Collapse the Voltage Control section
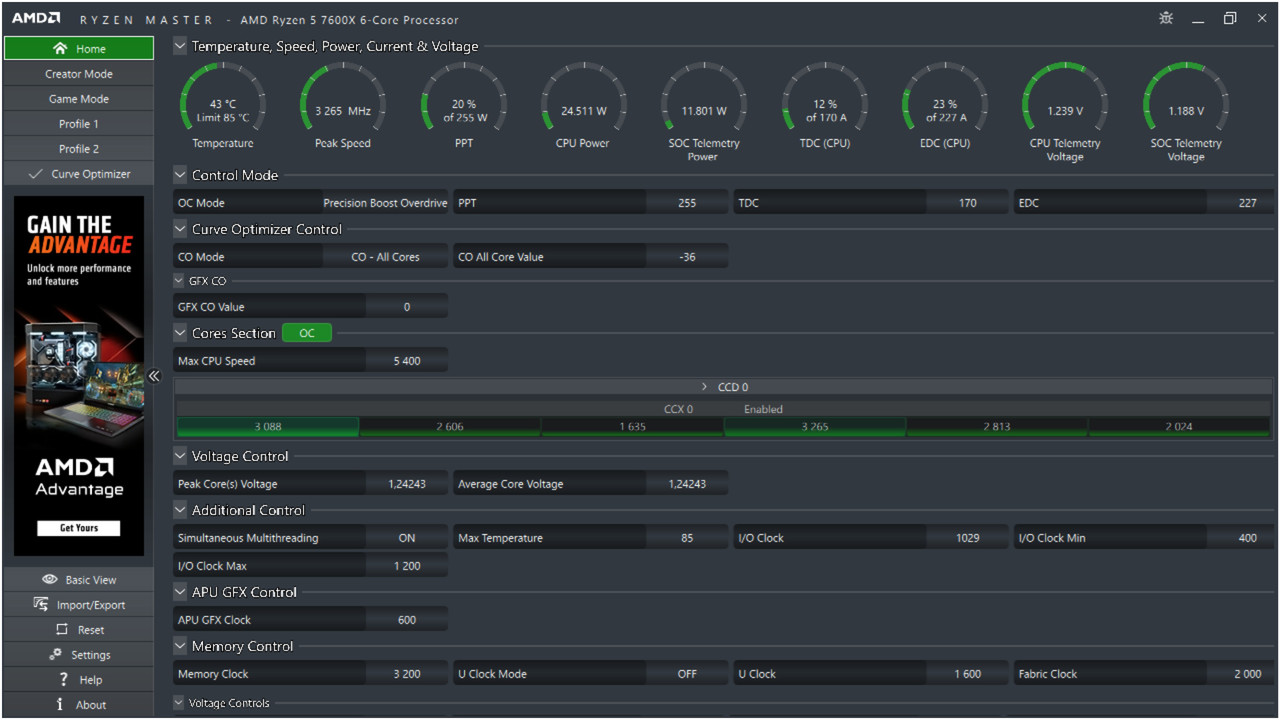1280x720 pixels. pos(180,456)
